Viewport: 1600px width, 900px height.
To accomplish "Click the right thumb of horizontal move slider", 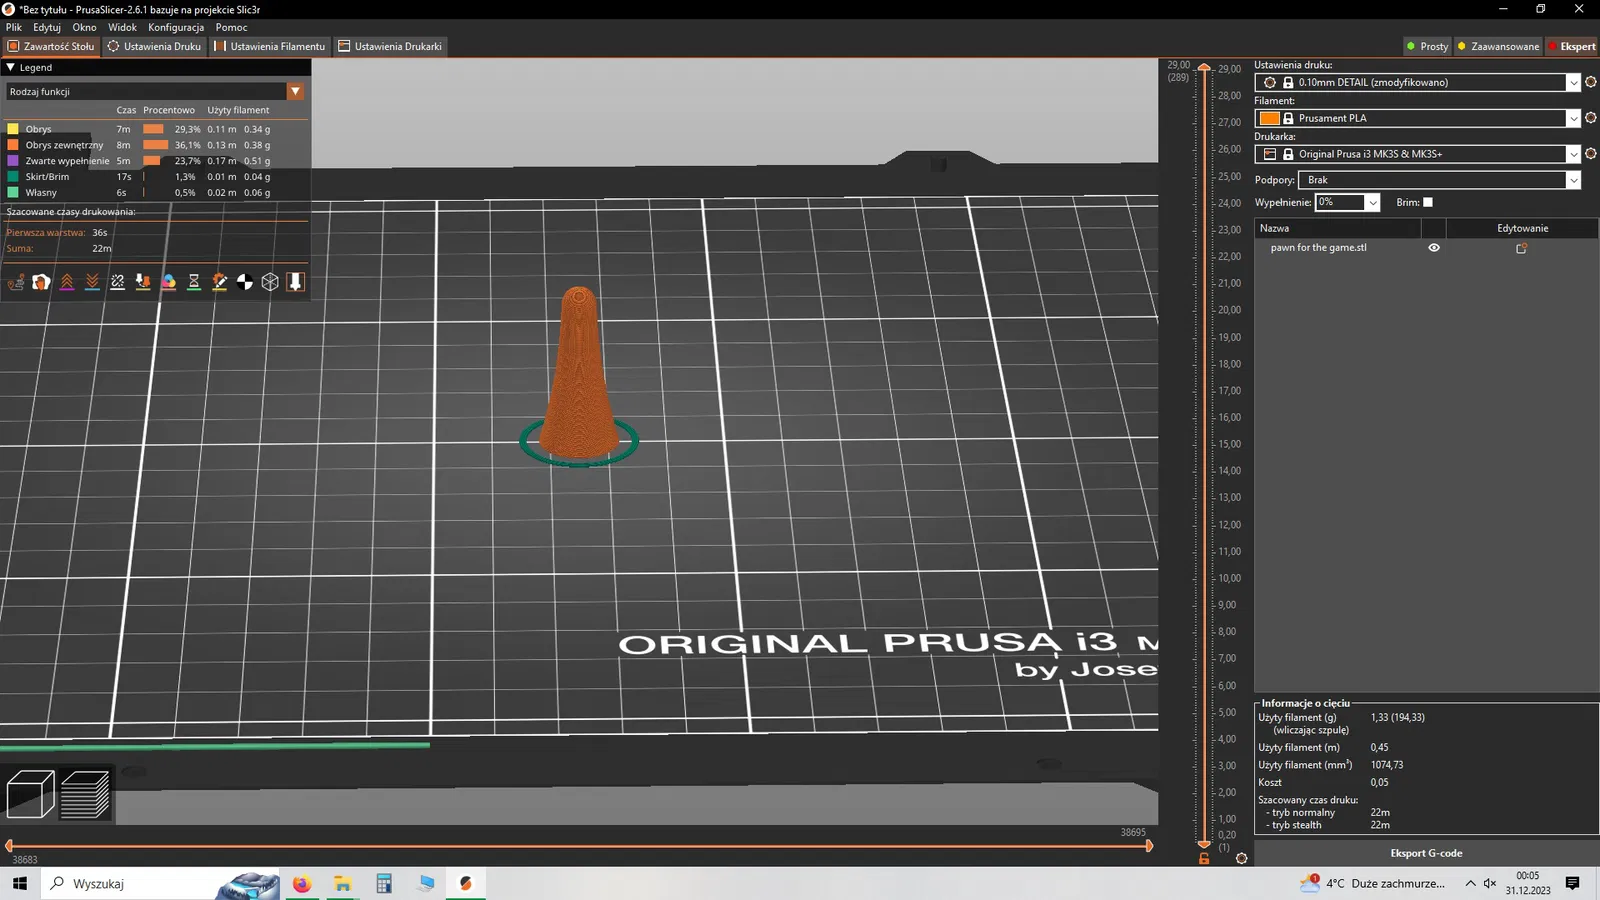I will pos(1149,846).
